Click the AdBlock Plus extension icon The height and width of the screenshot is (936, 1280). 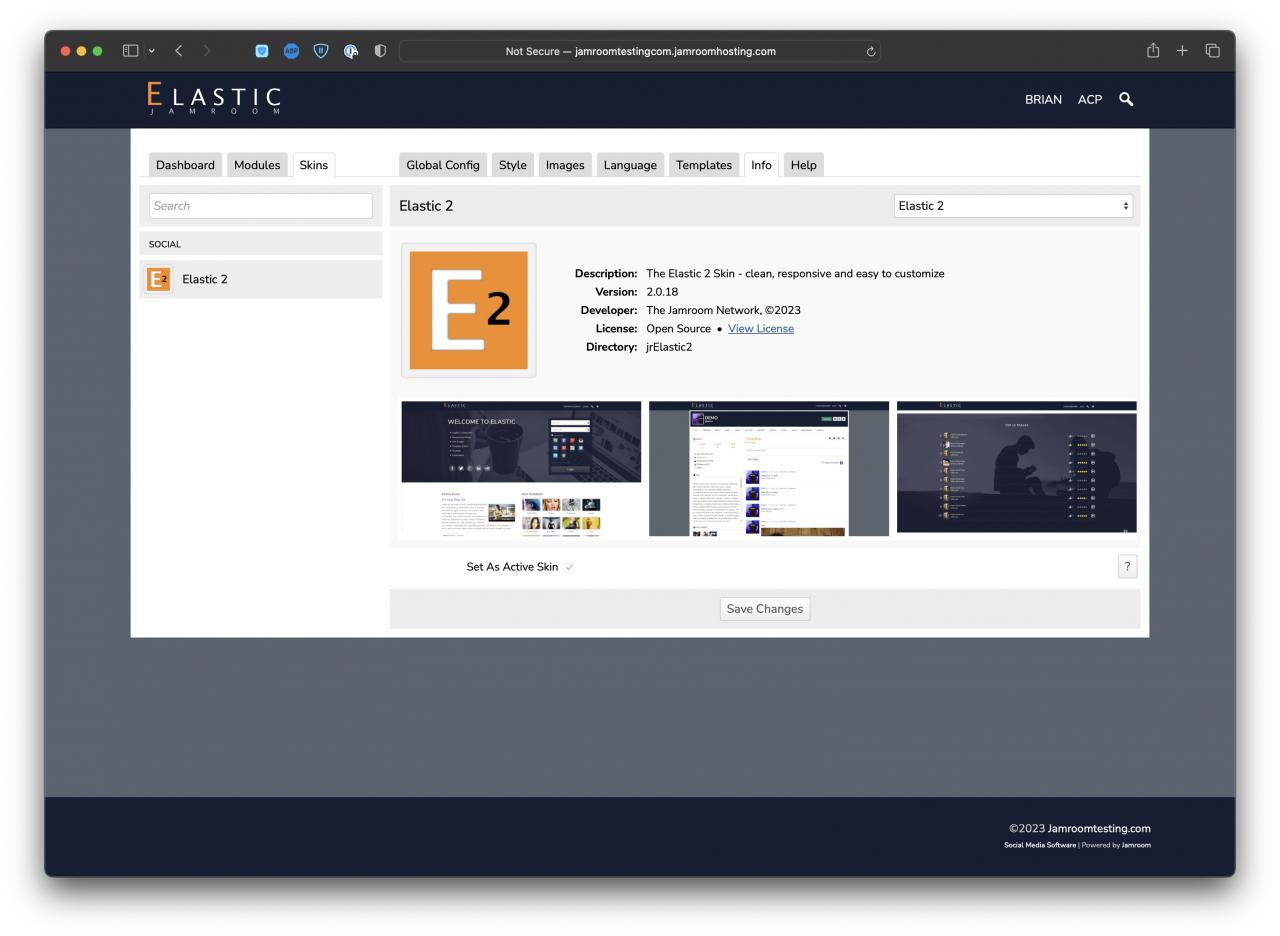coord(291,51)
